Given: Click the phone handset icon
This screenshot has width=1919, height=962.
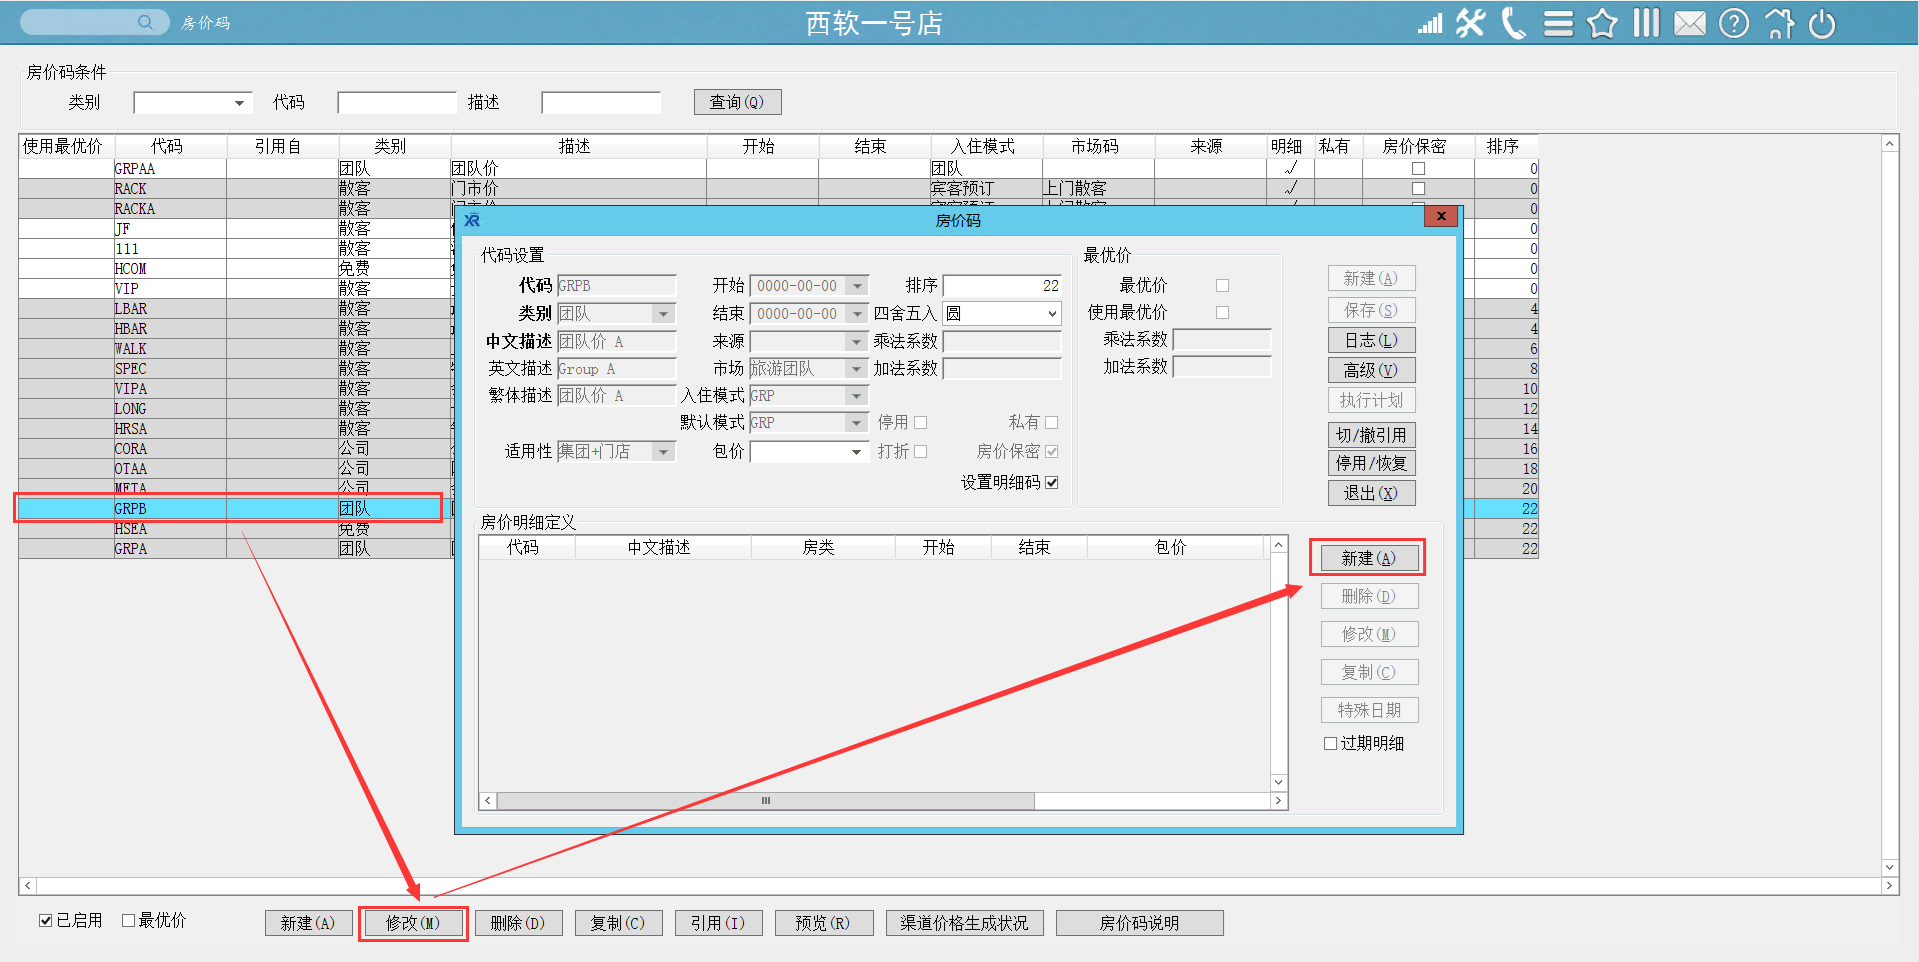Looking at the screenshot, I should [x=1514, y=23].
